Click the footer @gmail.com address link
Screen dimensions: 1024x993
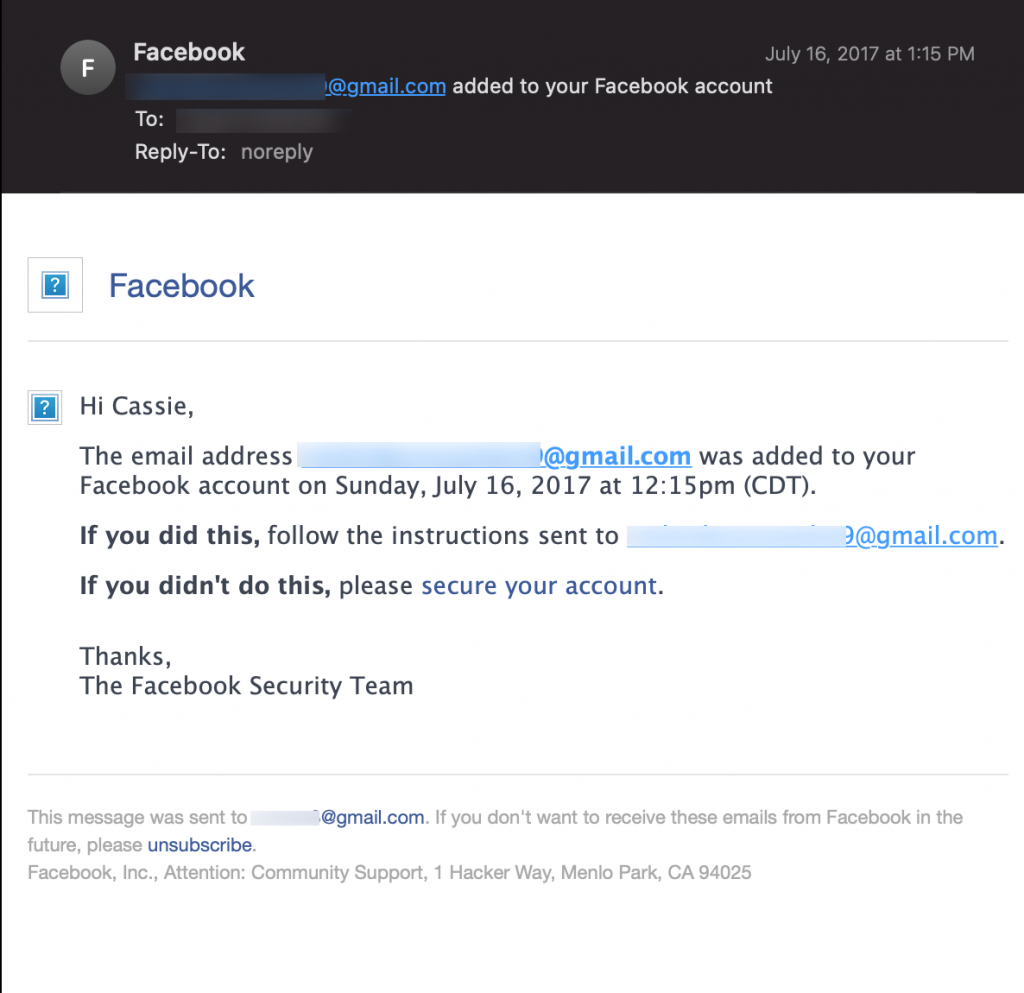[x=338, y=817]
